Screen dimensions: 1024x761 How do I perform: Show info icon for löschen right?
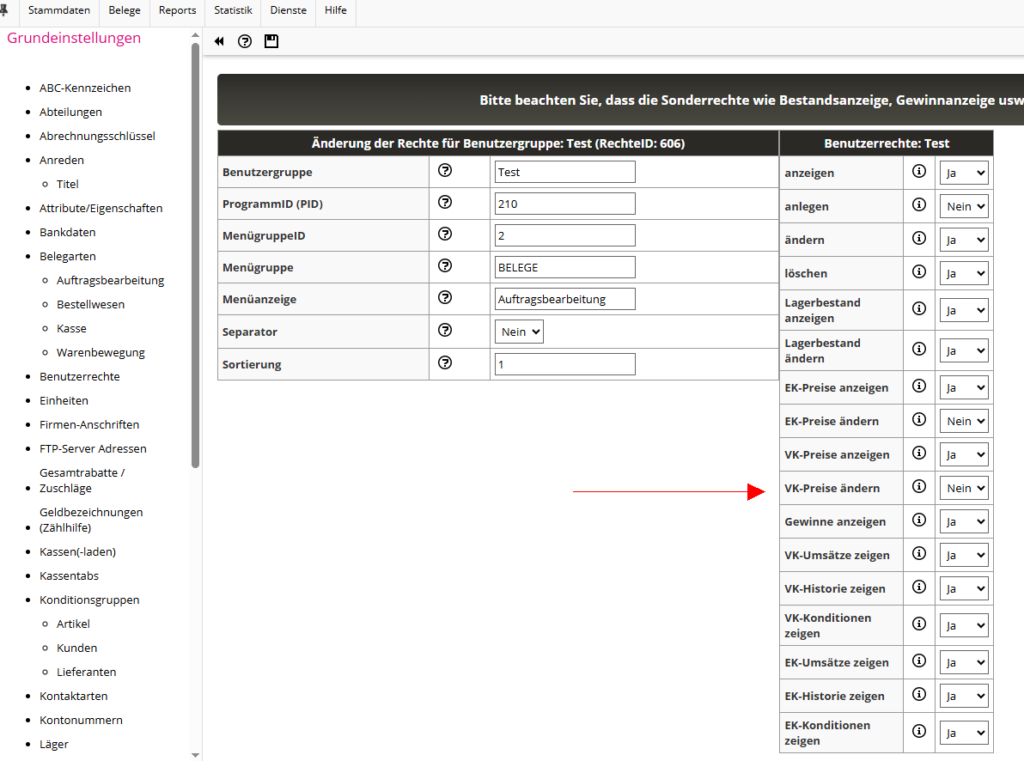coord(919,271)
